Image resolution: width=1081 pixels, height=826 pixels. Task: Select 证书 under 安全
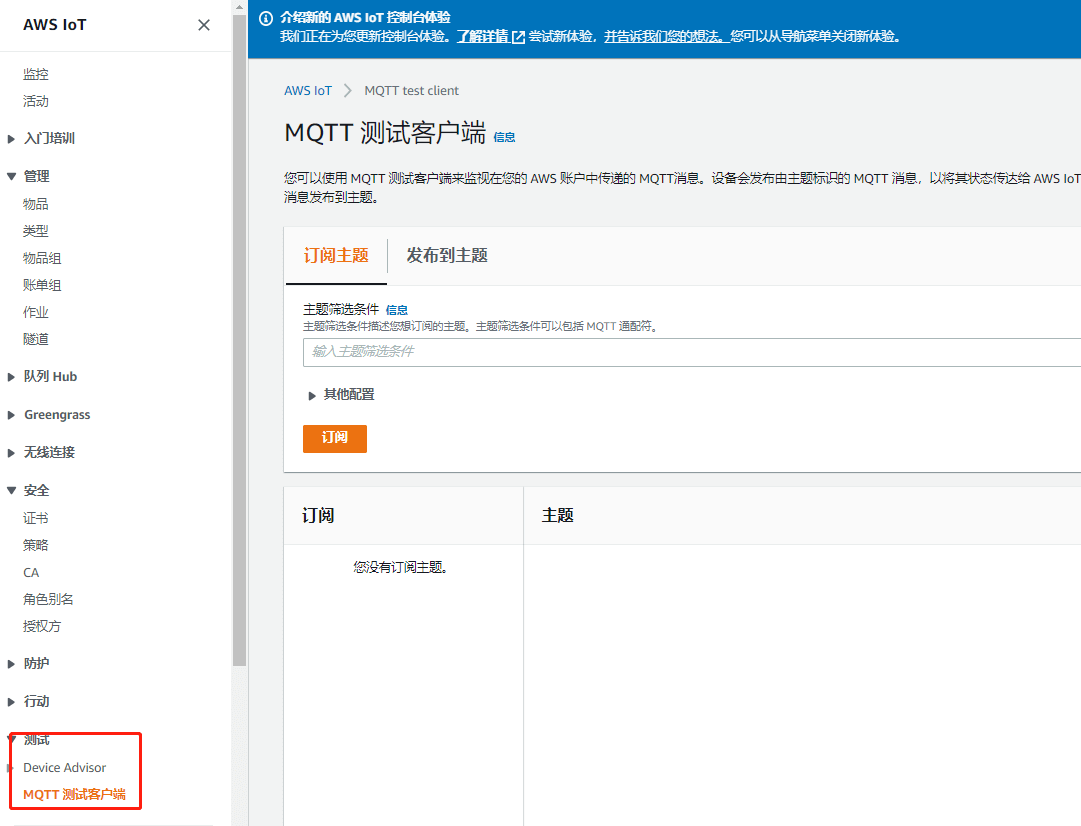point(36,518)
